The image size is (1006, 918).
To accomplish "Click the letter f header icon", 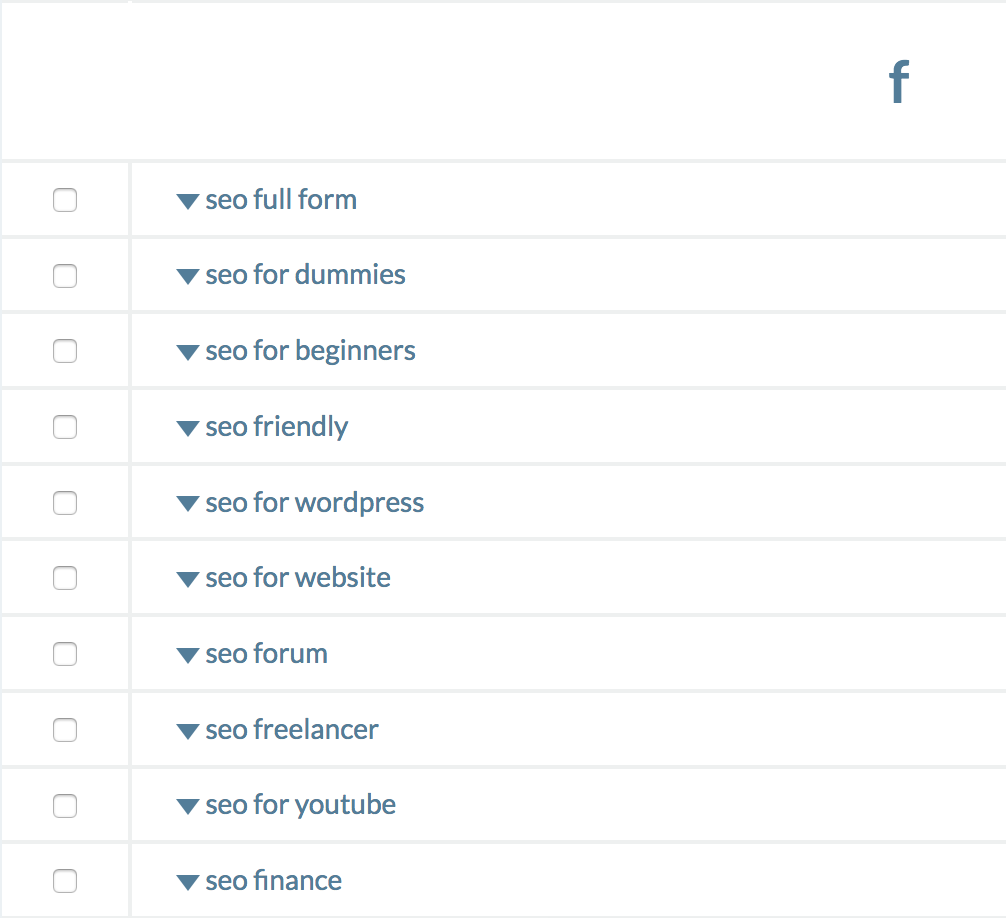I will [x=899, y=81].
